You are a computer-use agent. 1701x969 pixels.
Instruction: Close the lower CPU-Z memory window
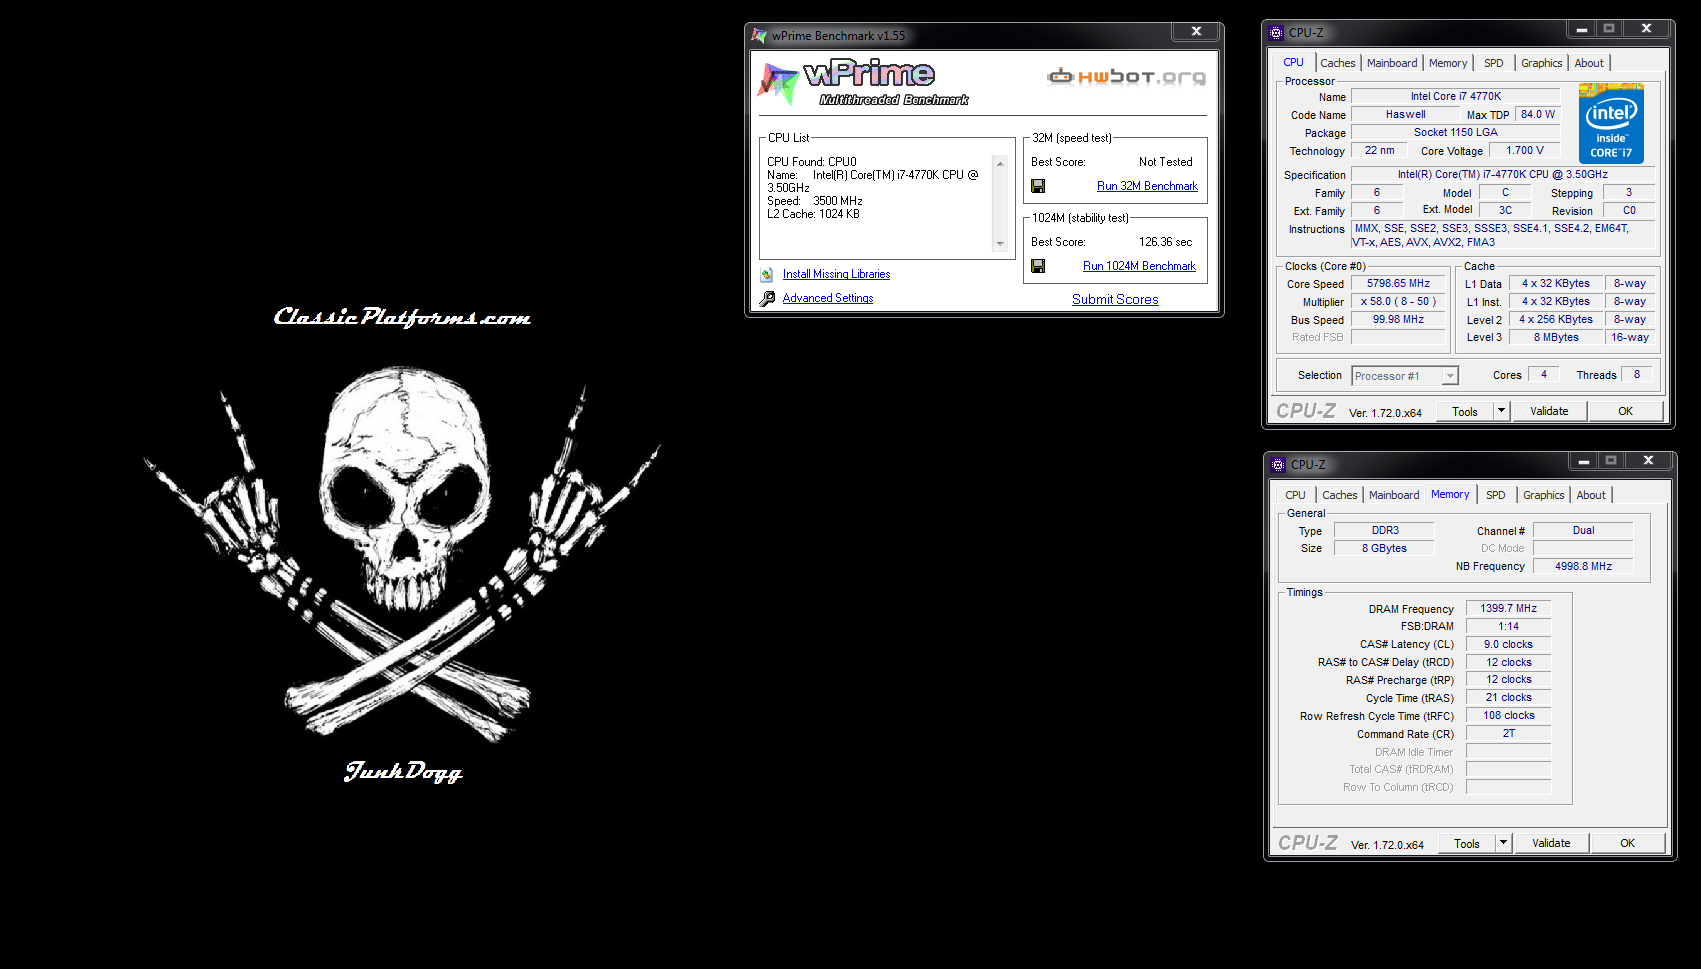(x=1648, y=461)
